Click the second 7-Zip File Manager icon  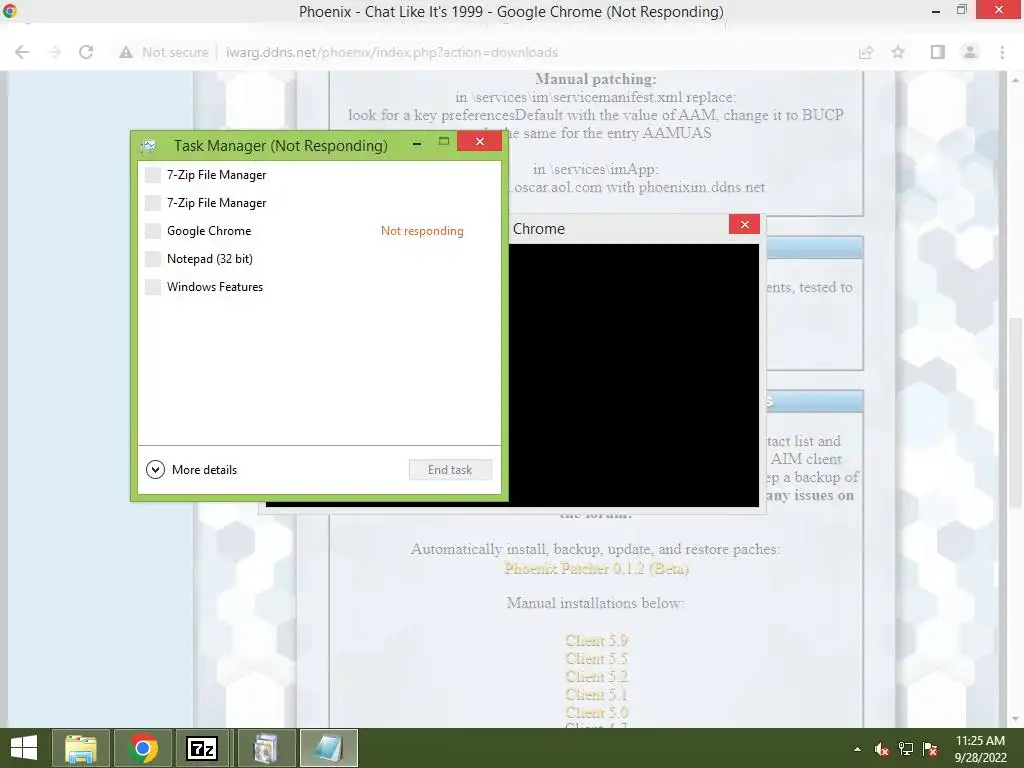coord(153,203)
